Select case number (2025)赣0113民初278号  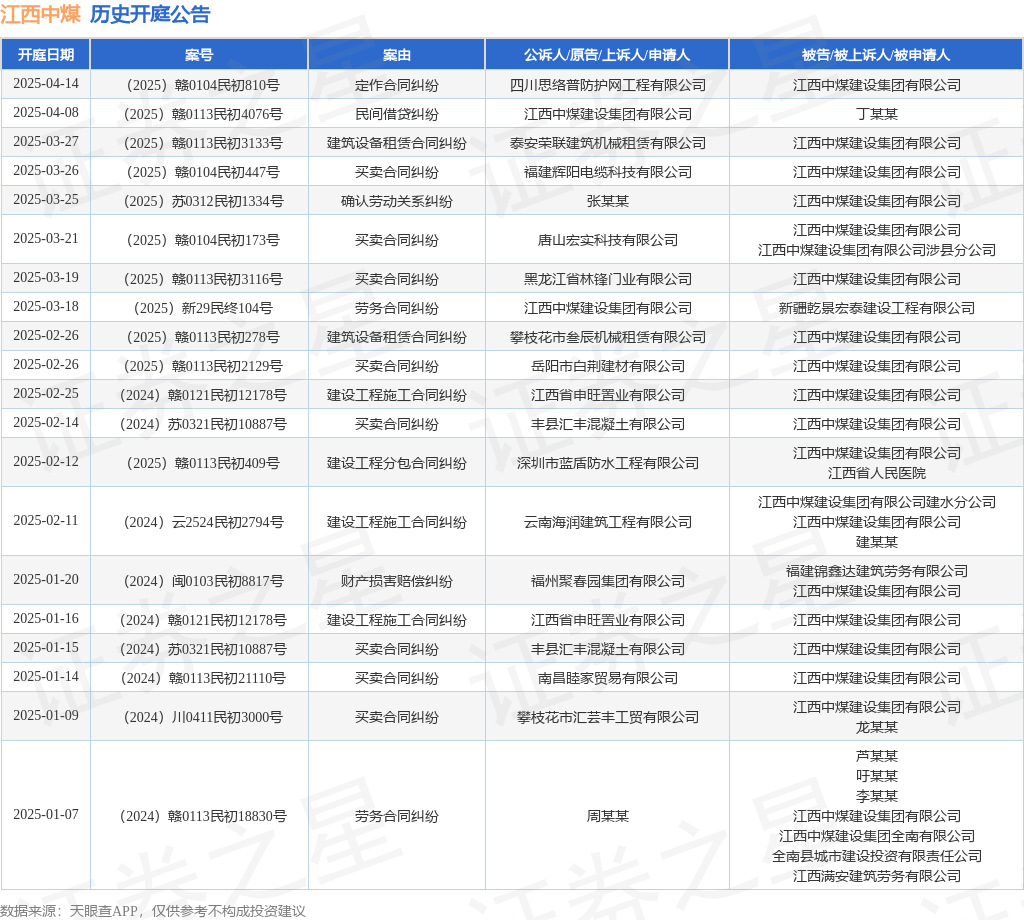203,338
